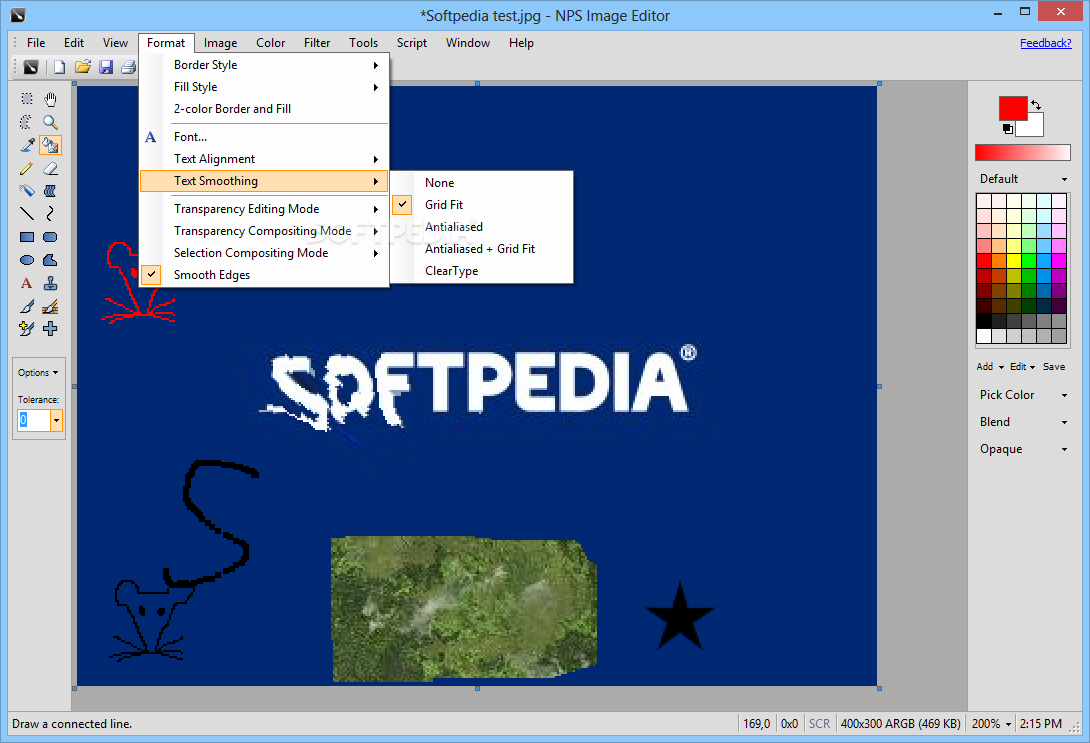Open the Options dropdown in tool panel
Image resolution: width=1090 pixels, height=743 pixels.
click(x=38, y=373)
